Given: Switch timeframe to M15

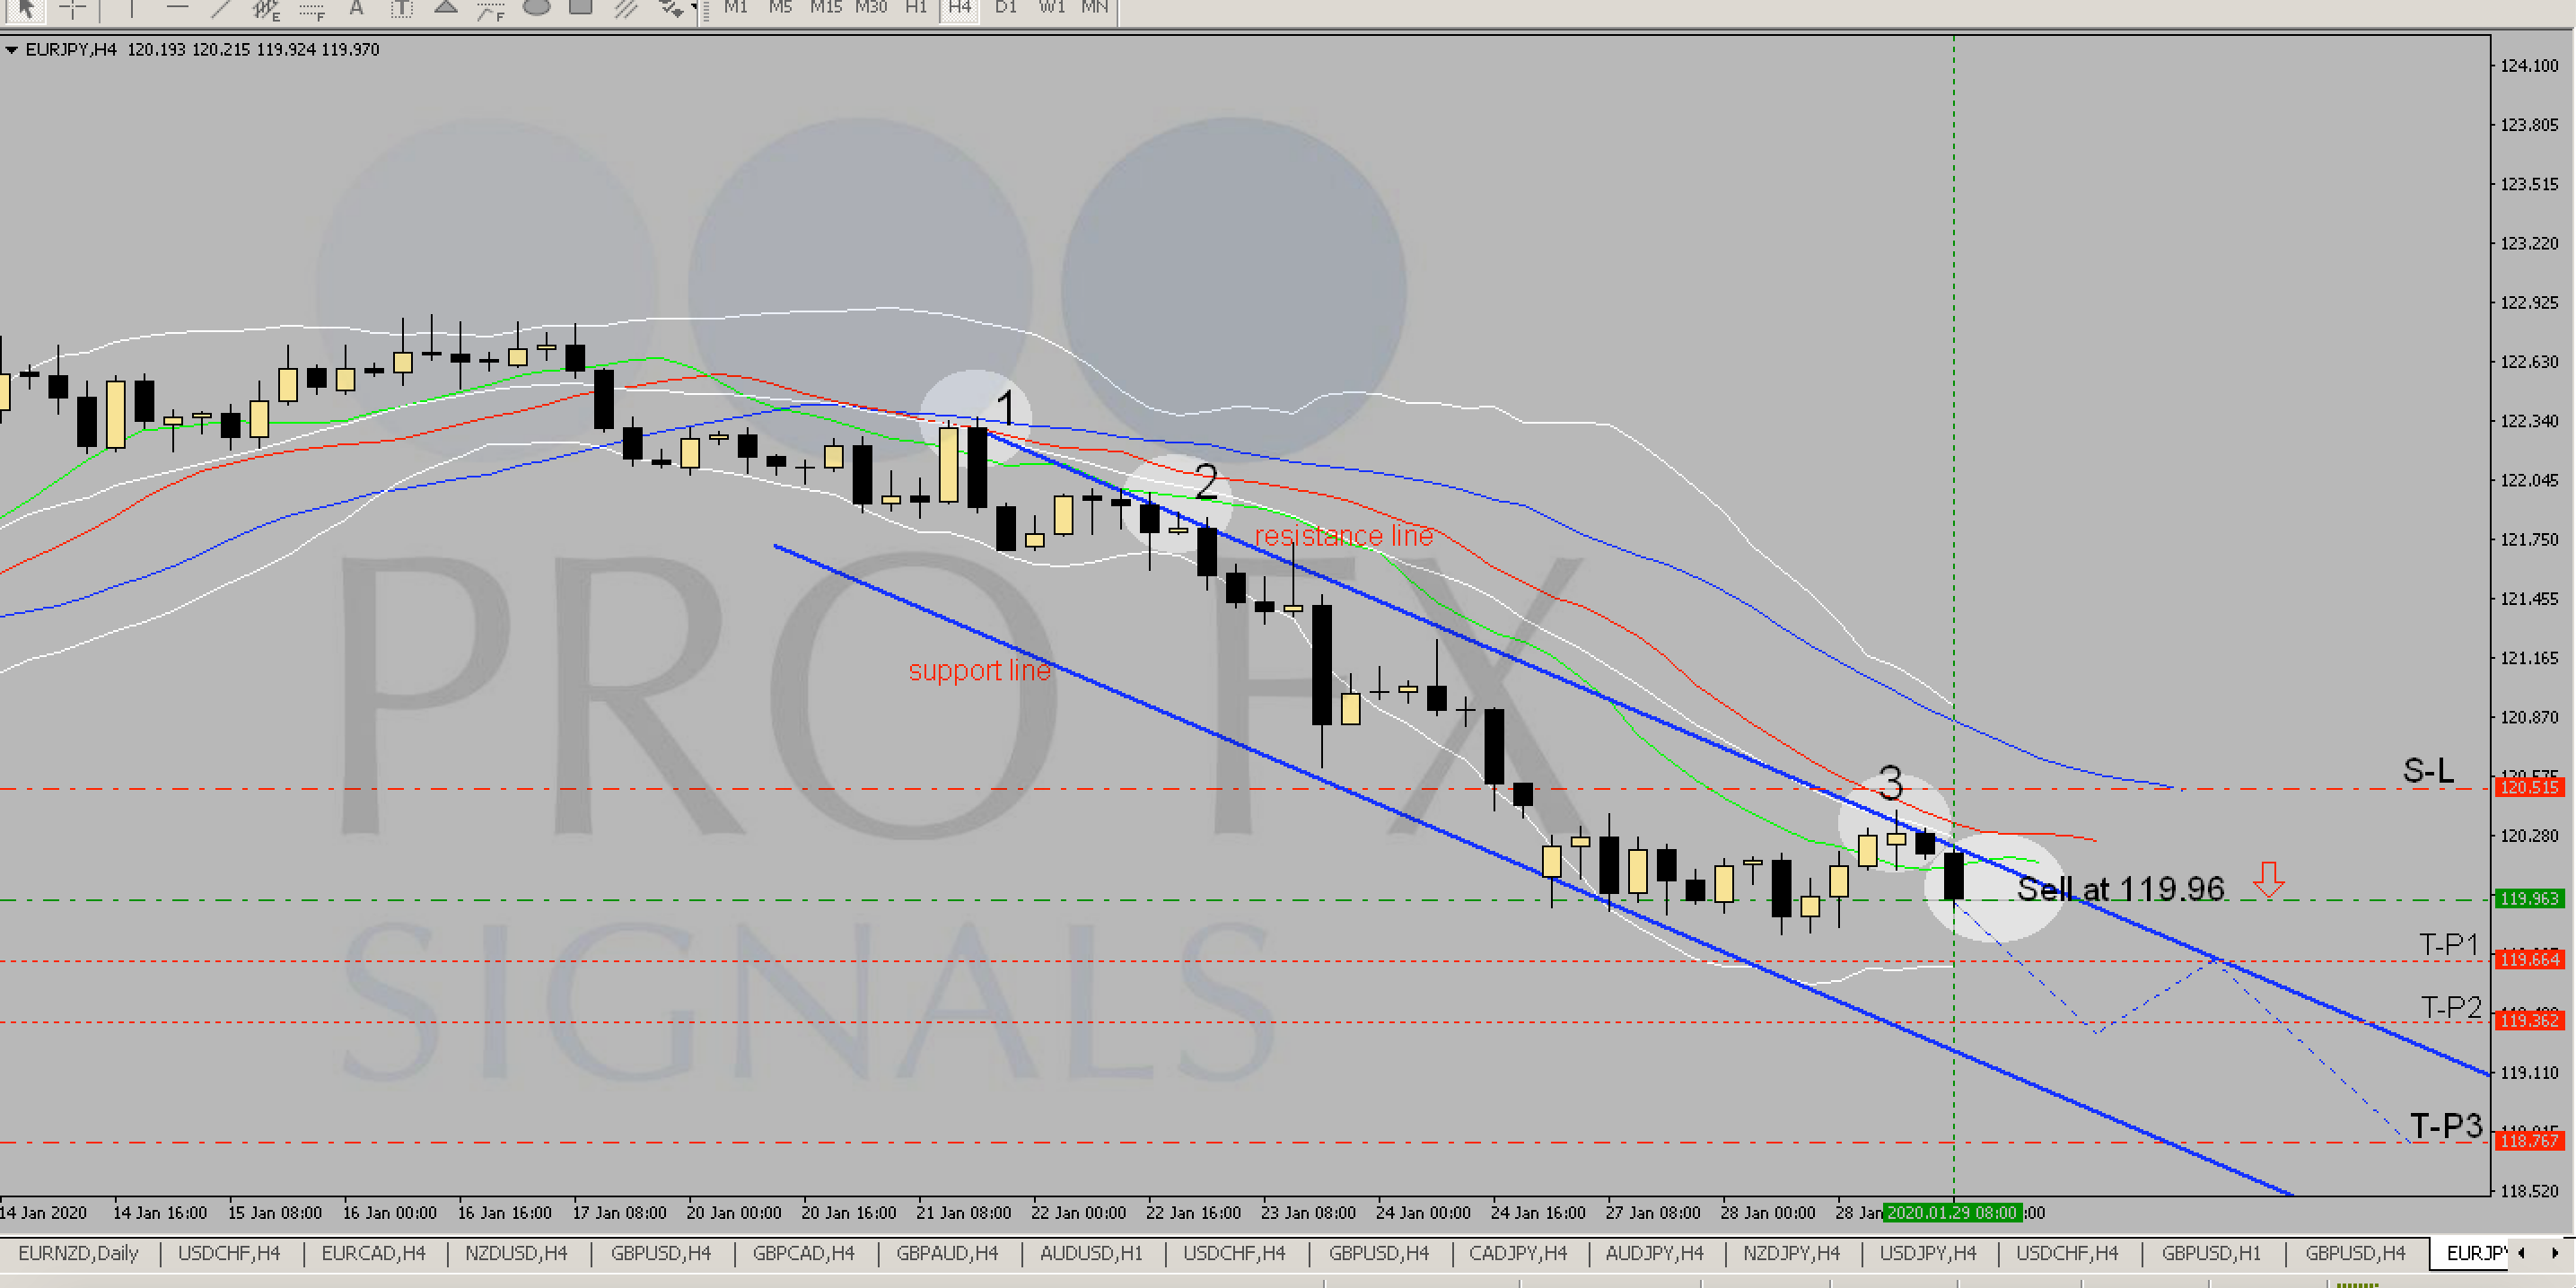Looking at the screenshot, I should tap(825, 8).
